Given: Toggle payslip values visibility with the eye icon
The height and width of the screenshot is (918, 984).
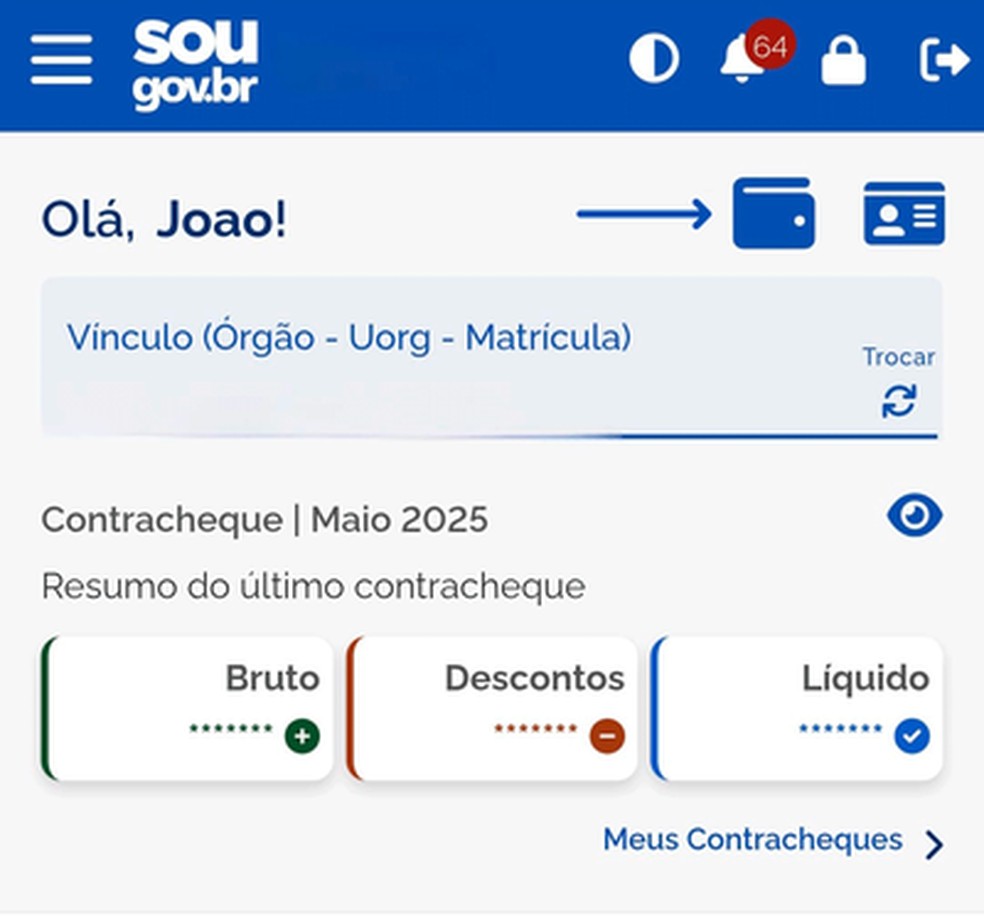Looking at the screenshot, I should click(913, 514).
